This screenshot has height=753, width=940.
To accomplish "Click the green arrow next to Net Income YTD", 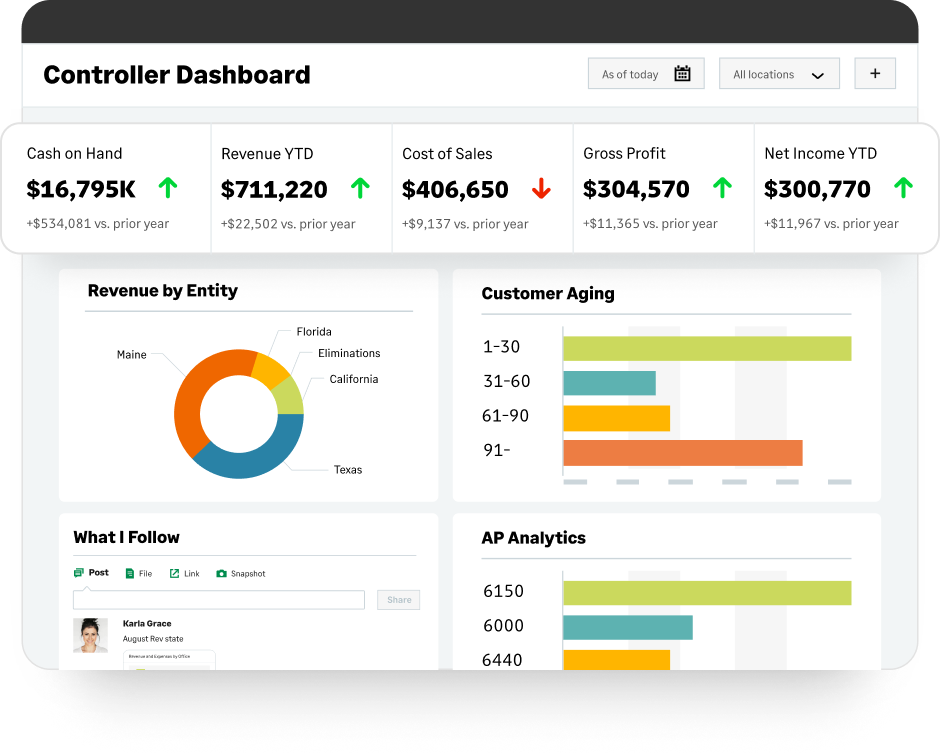I will [x=903, y=188].
